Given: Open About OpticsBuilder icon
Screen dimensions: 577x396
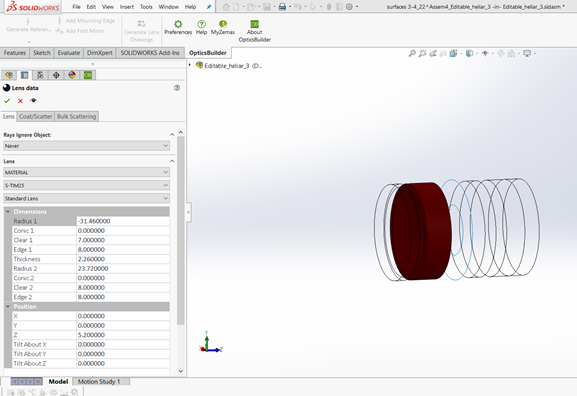Looking at the screenshot, I should point(254,24).
